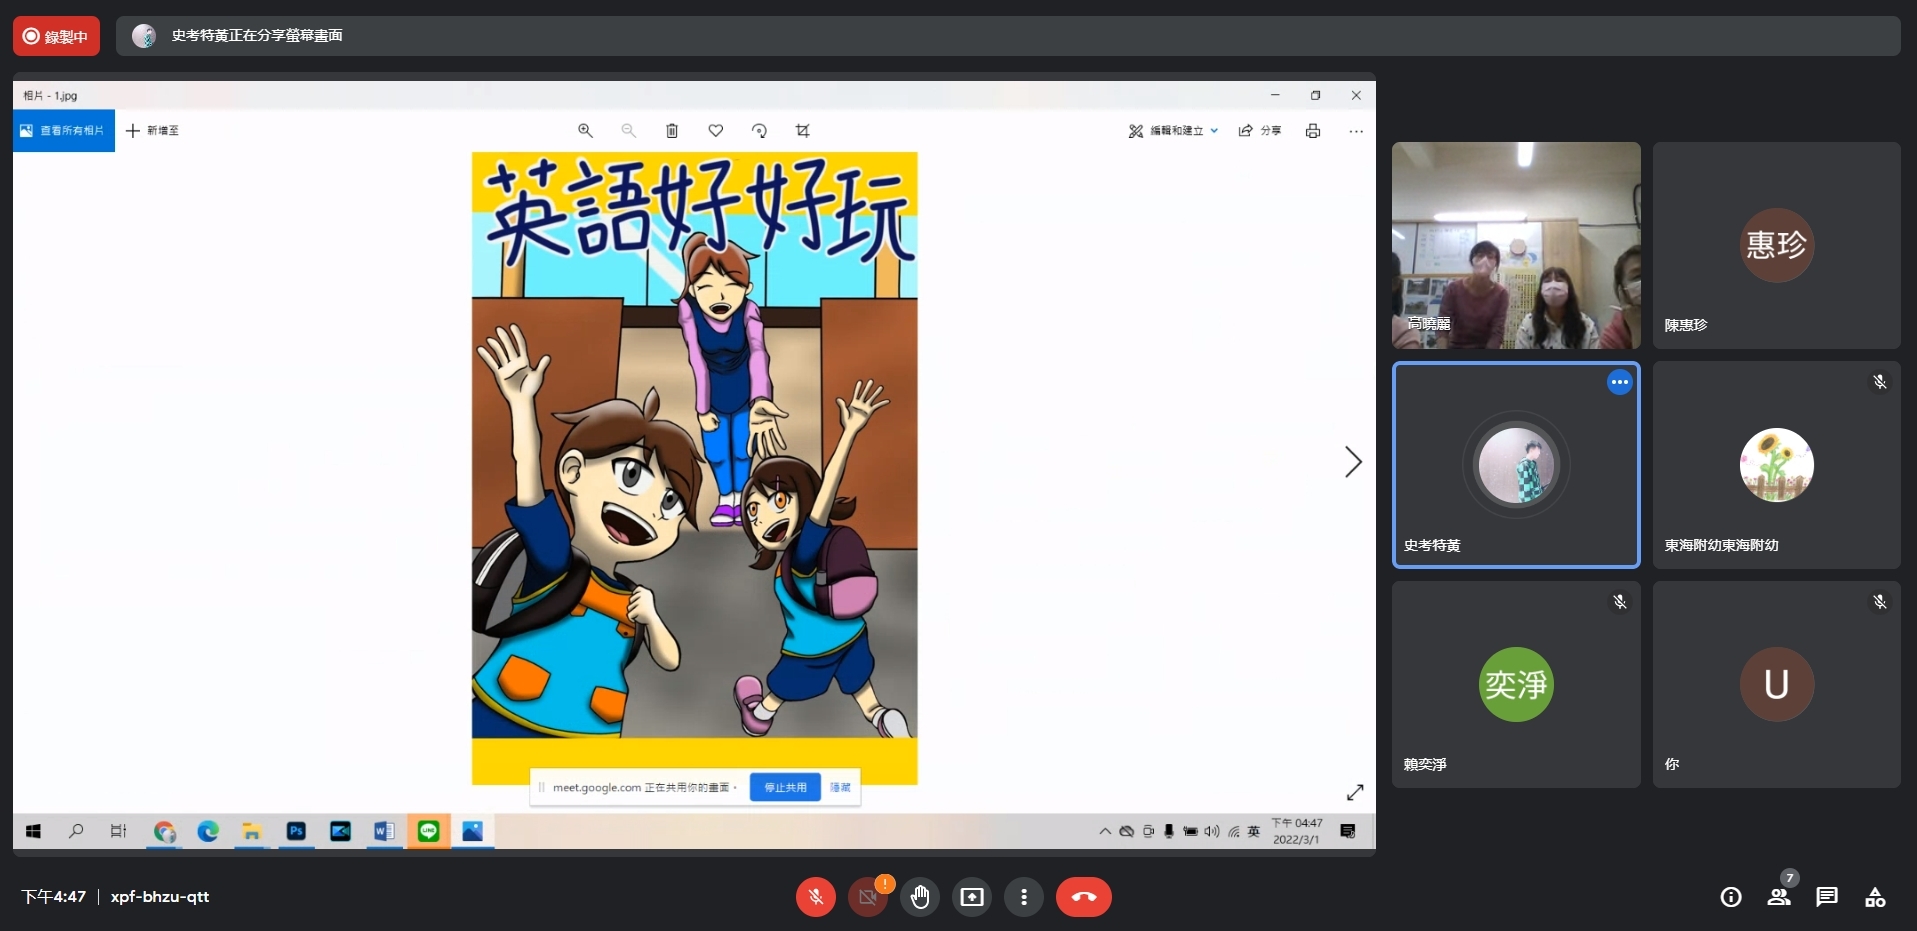Image resolution: width=1917 pixels, height=931 pixels.
Task: Open Windows search in shared taskbar
Action: [76, 832]
